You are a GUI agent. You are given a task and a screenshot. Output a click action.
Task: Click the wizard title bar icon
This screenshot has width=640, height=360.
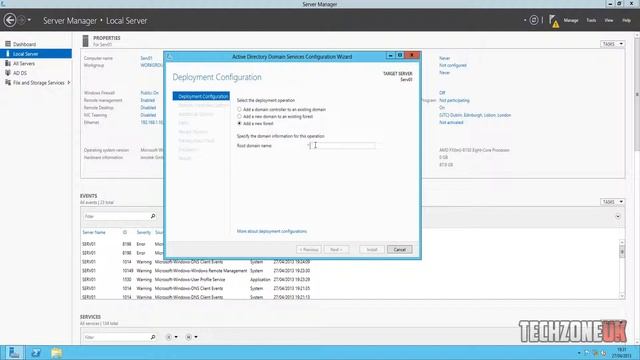(x=170, y=57)
